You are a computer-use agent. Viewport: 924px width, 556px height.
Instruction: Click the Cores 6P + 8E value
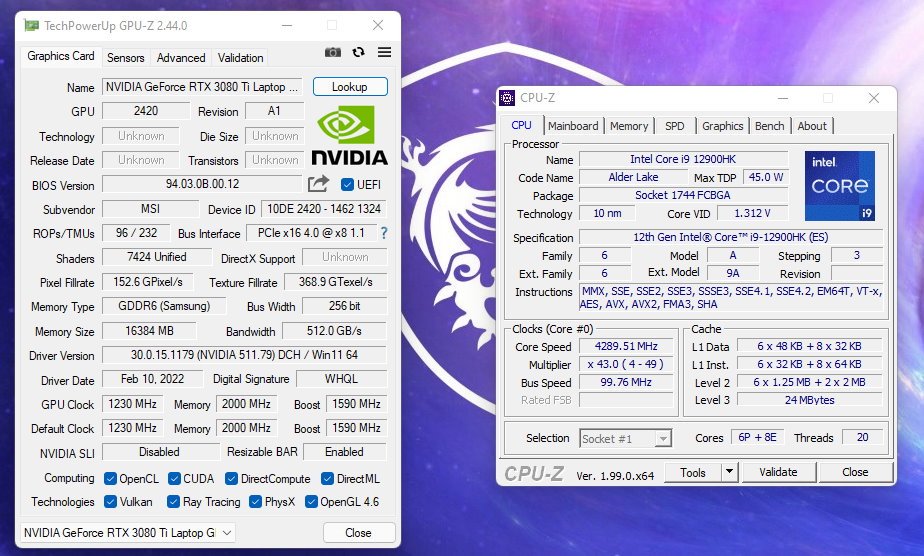coord(758,437)
